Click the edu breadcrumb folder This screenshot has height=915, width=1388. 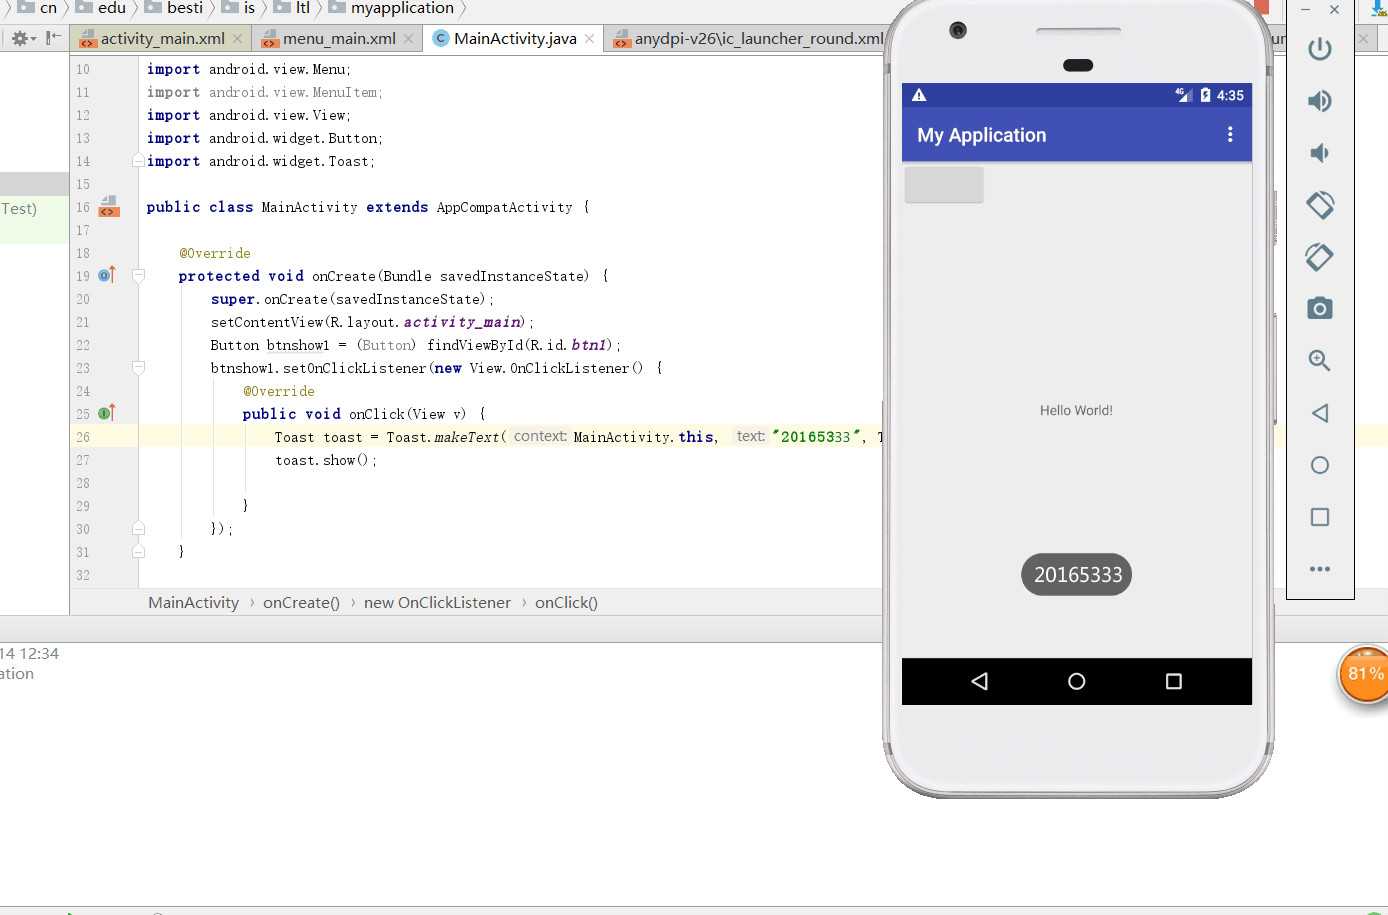[x=101, y=8]
